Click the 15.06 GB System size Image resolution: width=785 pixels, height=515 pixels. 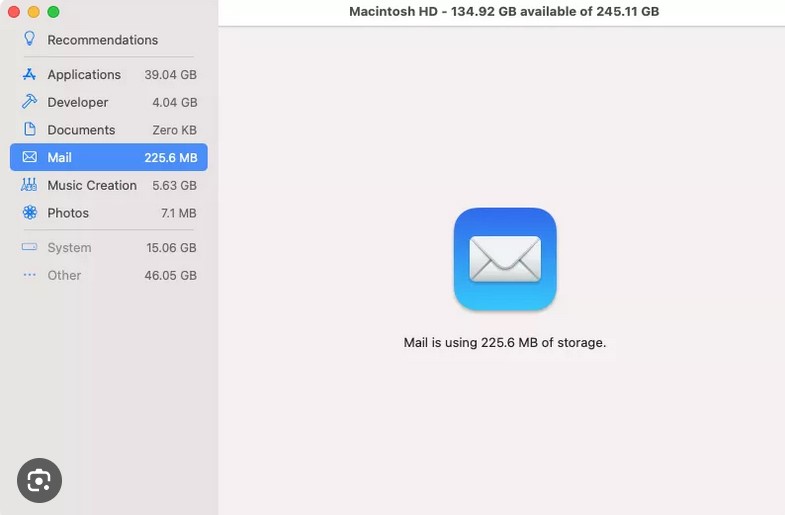click(x=171, y=248)
